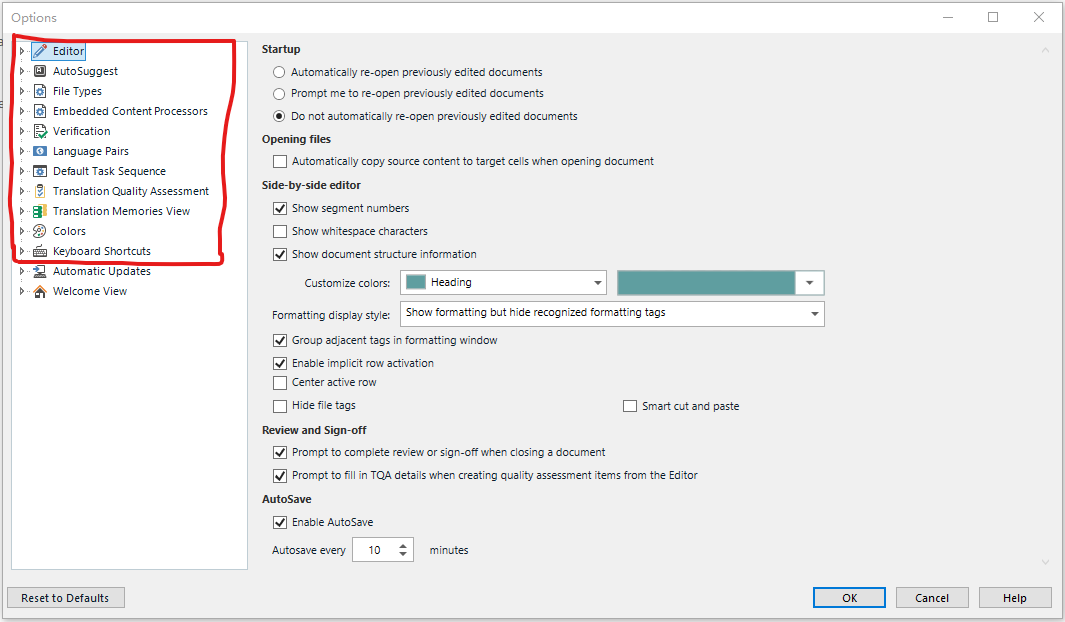
Task: Toggle Enable AutoSave checkbox
Action: pyautogui.click(x=280, y=522)
